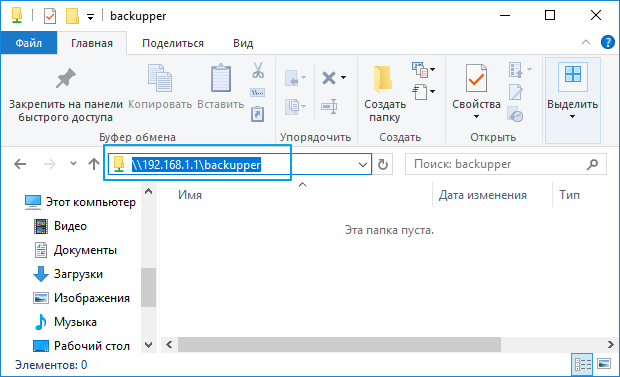Image resolution: width=620 pixels, height=377 pixels.
Task: Click the Rename icon
Action: [x=329, y=106]
